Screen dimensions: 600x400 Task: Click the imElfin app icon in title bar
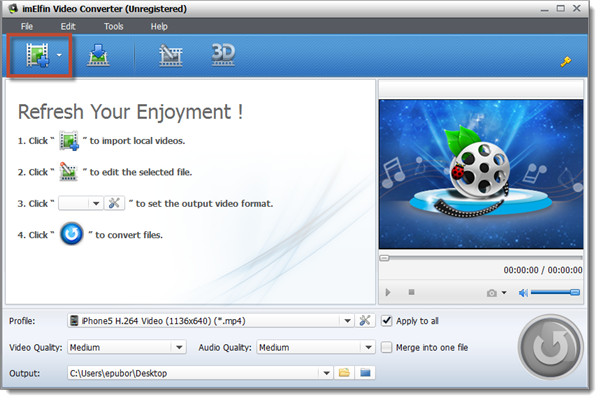pos(13,8)
